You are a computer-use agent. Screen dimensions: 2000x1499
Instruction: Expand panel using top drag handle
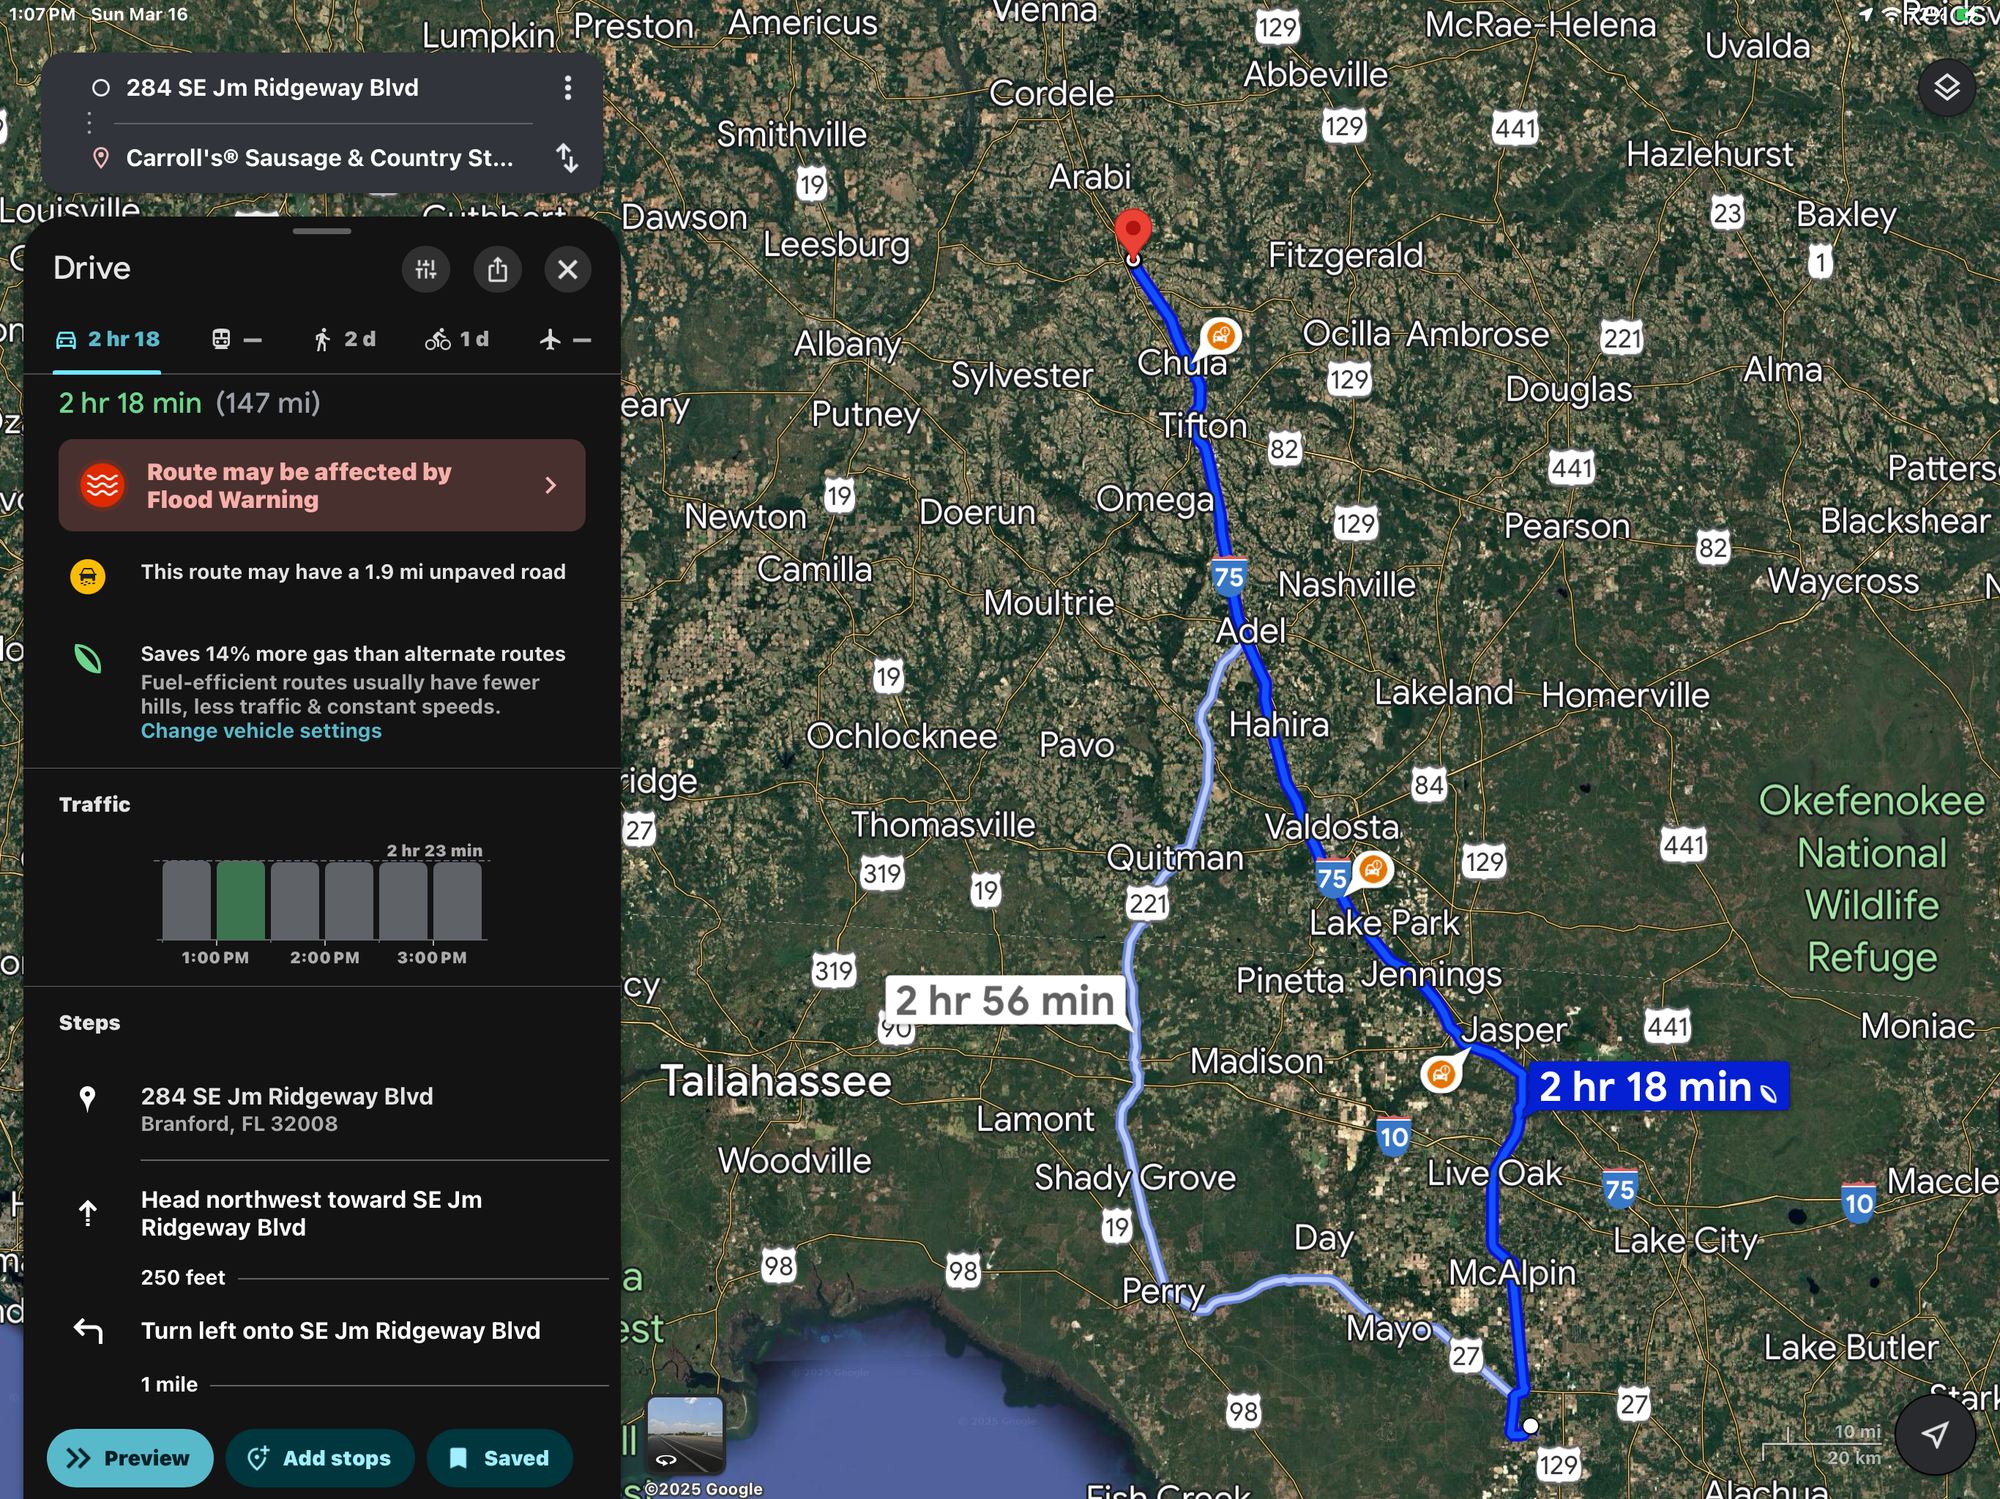click(x=322, y=231)
